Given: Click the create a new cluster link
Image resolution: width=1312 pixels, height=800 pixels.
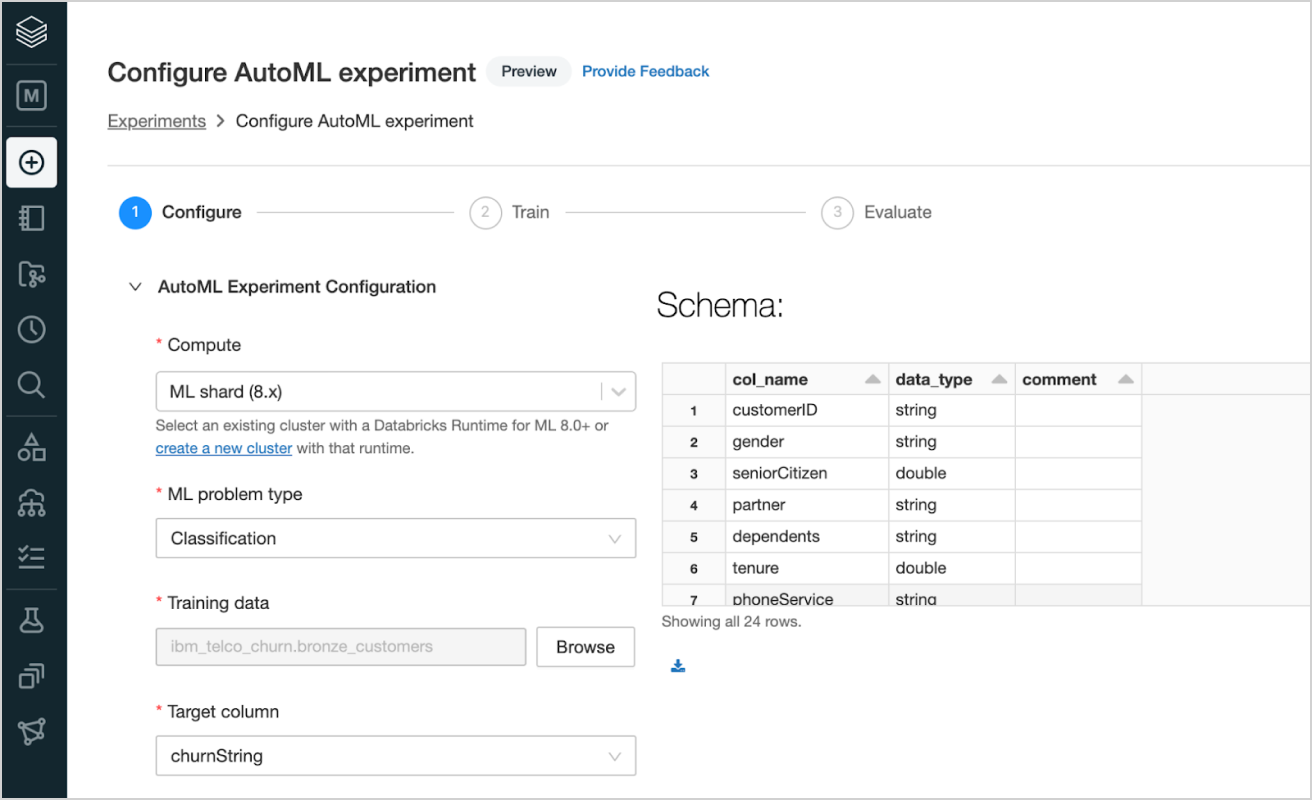Looking at the screenshot, I should (224, 448).
